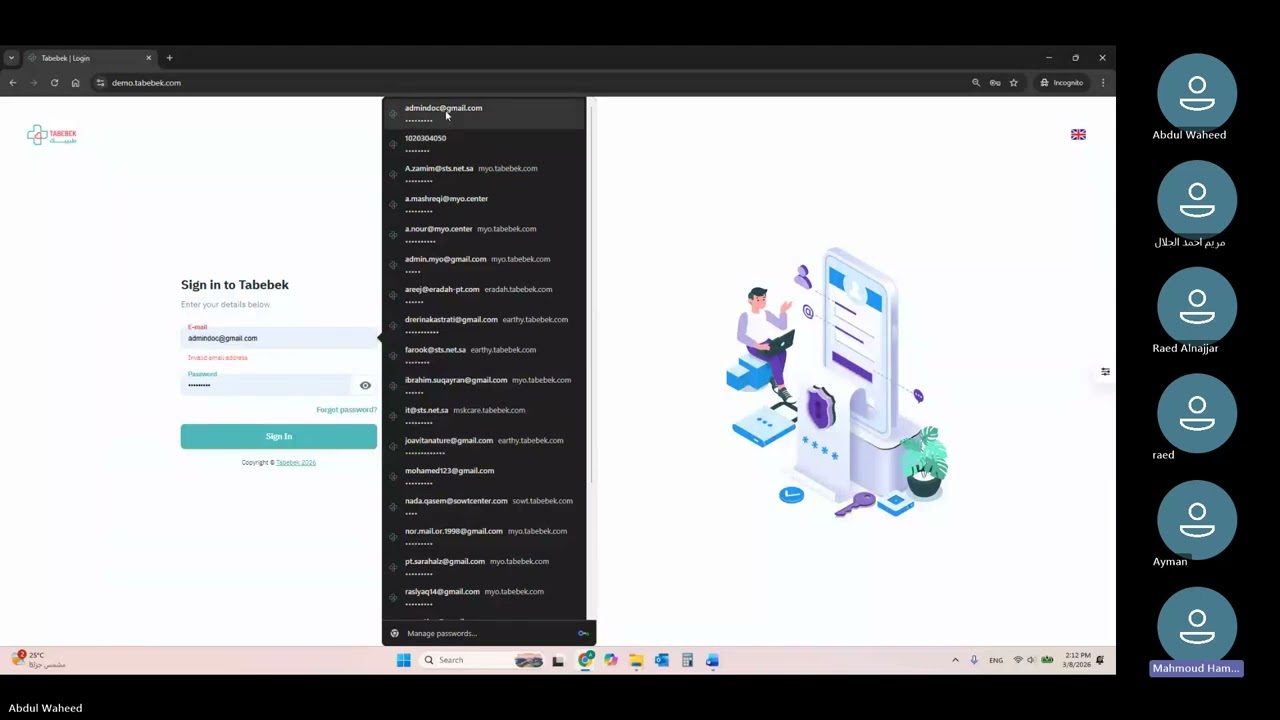Open the weather widget showing 25°C
The image size is (1280, 720).
coord(38,659)
